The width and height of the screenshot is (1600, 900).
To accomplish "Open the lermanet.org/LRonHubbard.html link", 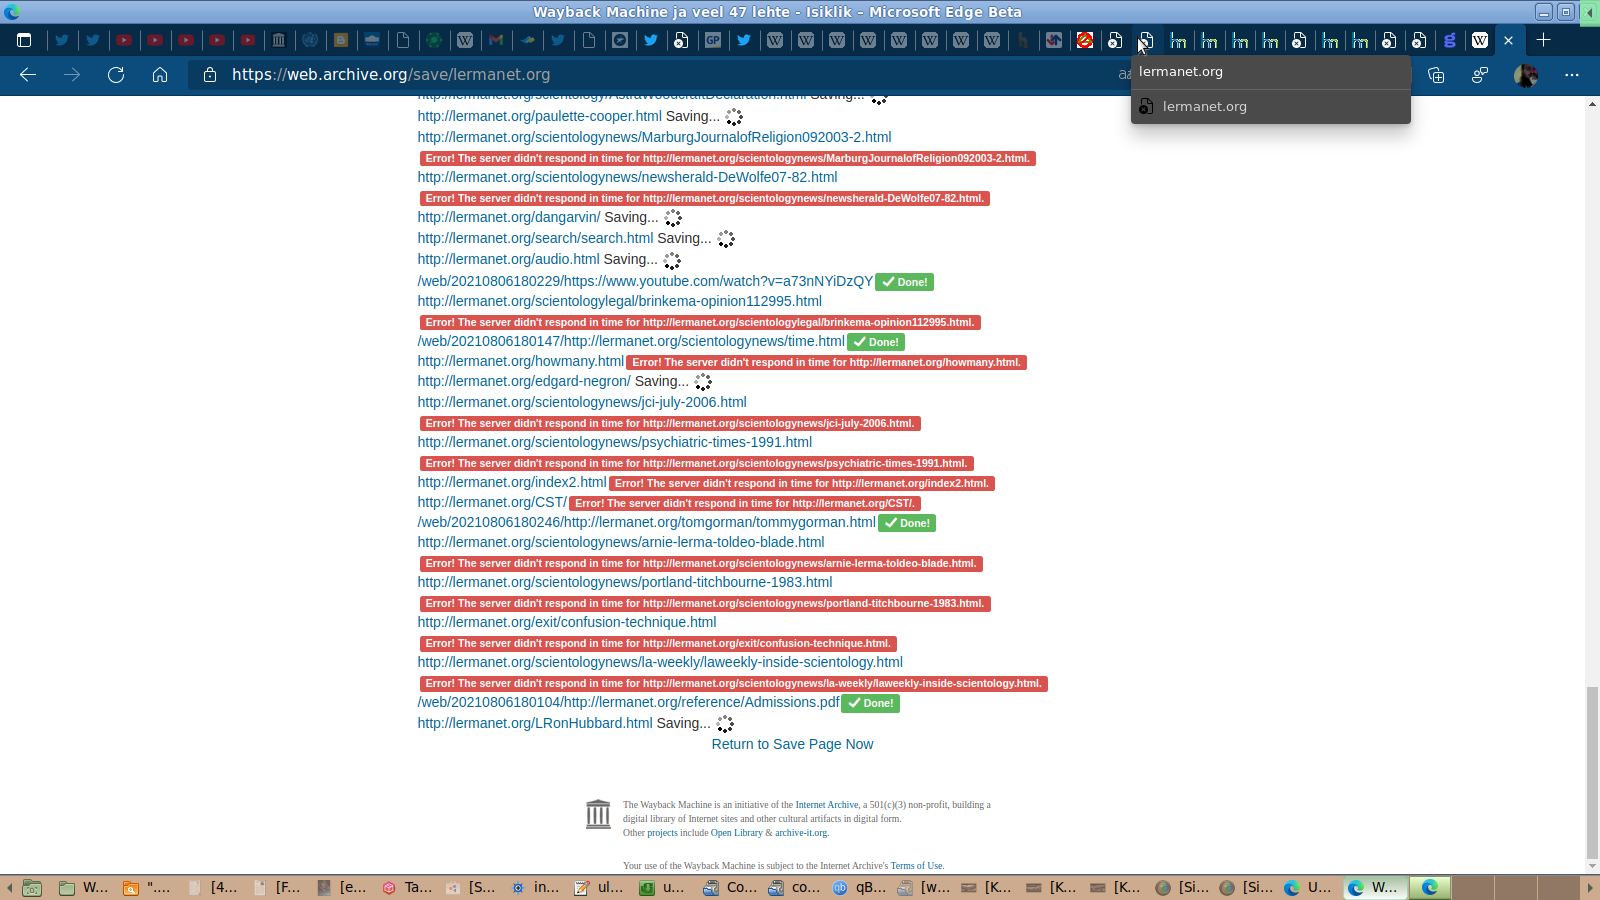I will click(x=535, y=723).
